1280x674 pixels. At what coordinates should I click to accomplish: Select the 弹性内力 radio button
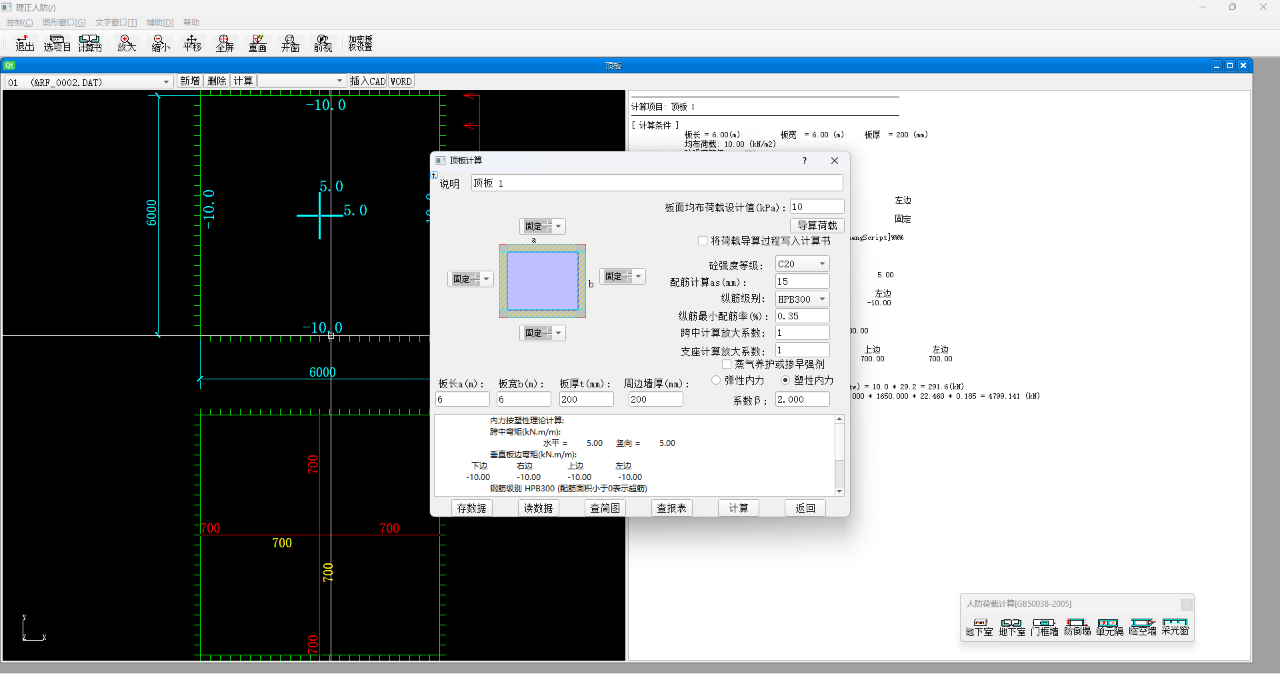pos(716,381)
